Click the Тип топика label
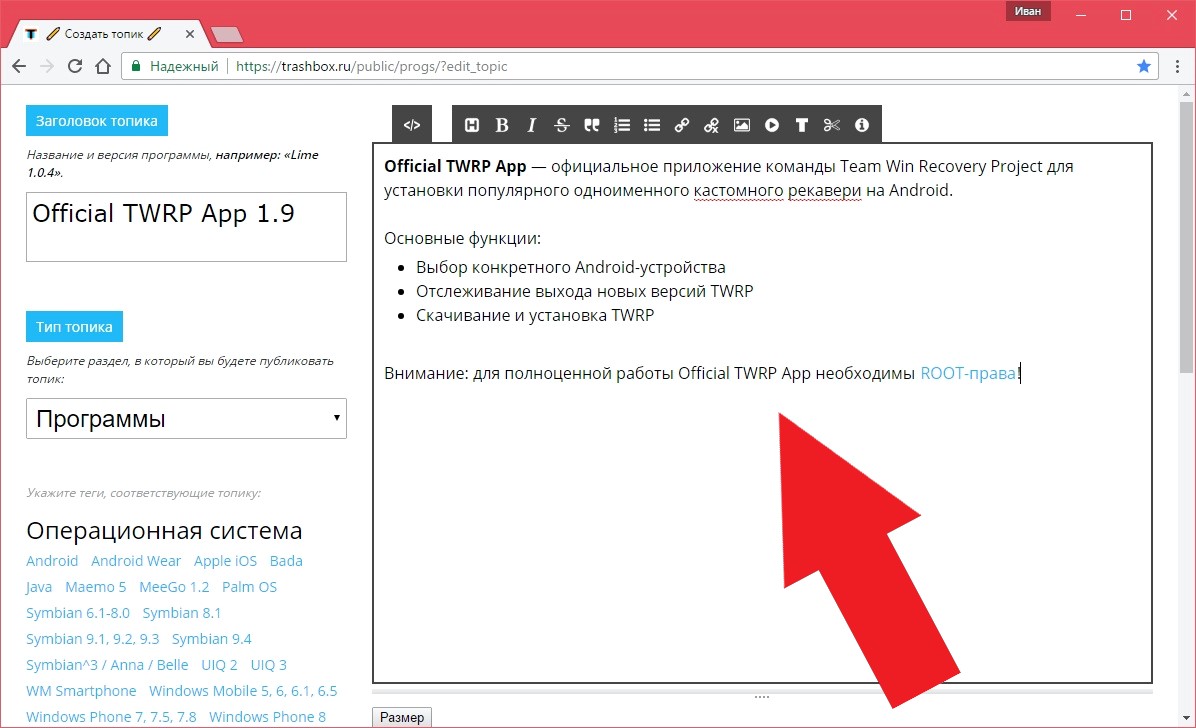1196x728 pixels. coord(74,327)
